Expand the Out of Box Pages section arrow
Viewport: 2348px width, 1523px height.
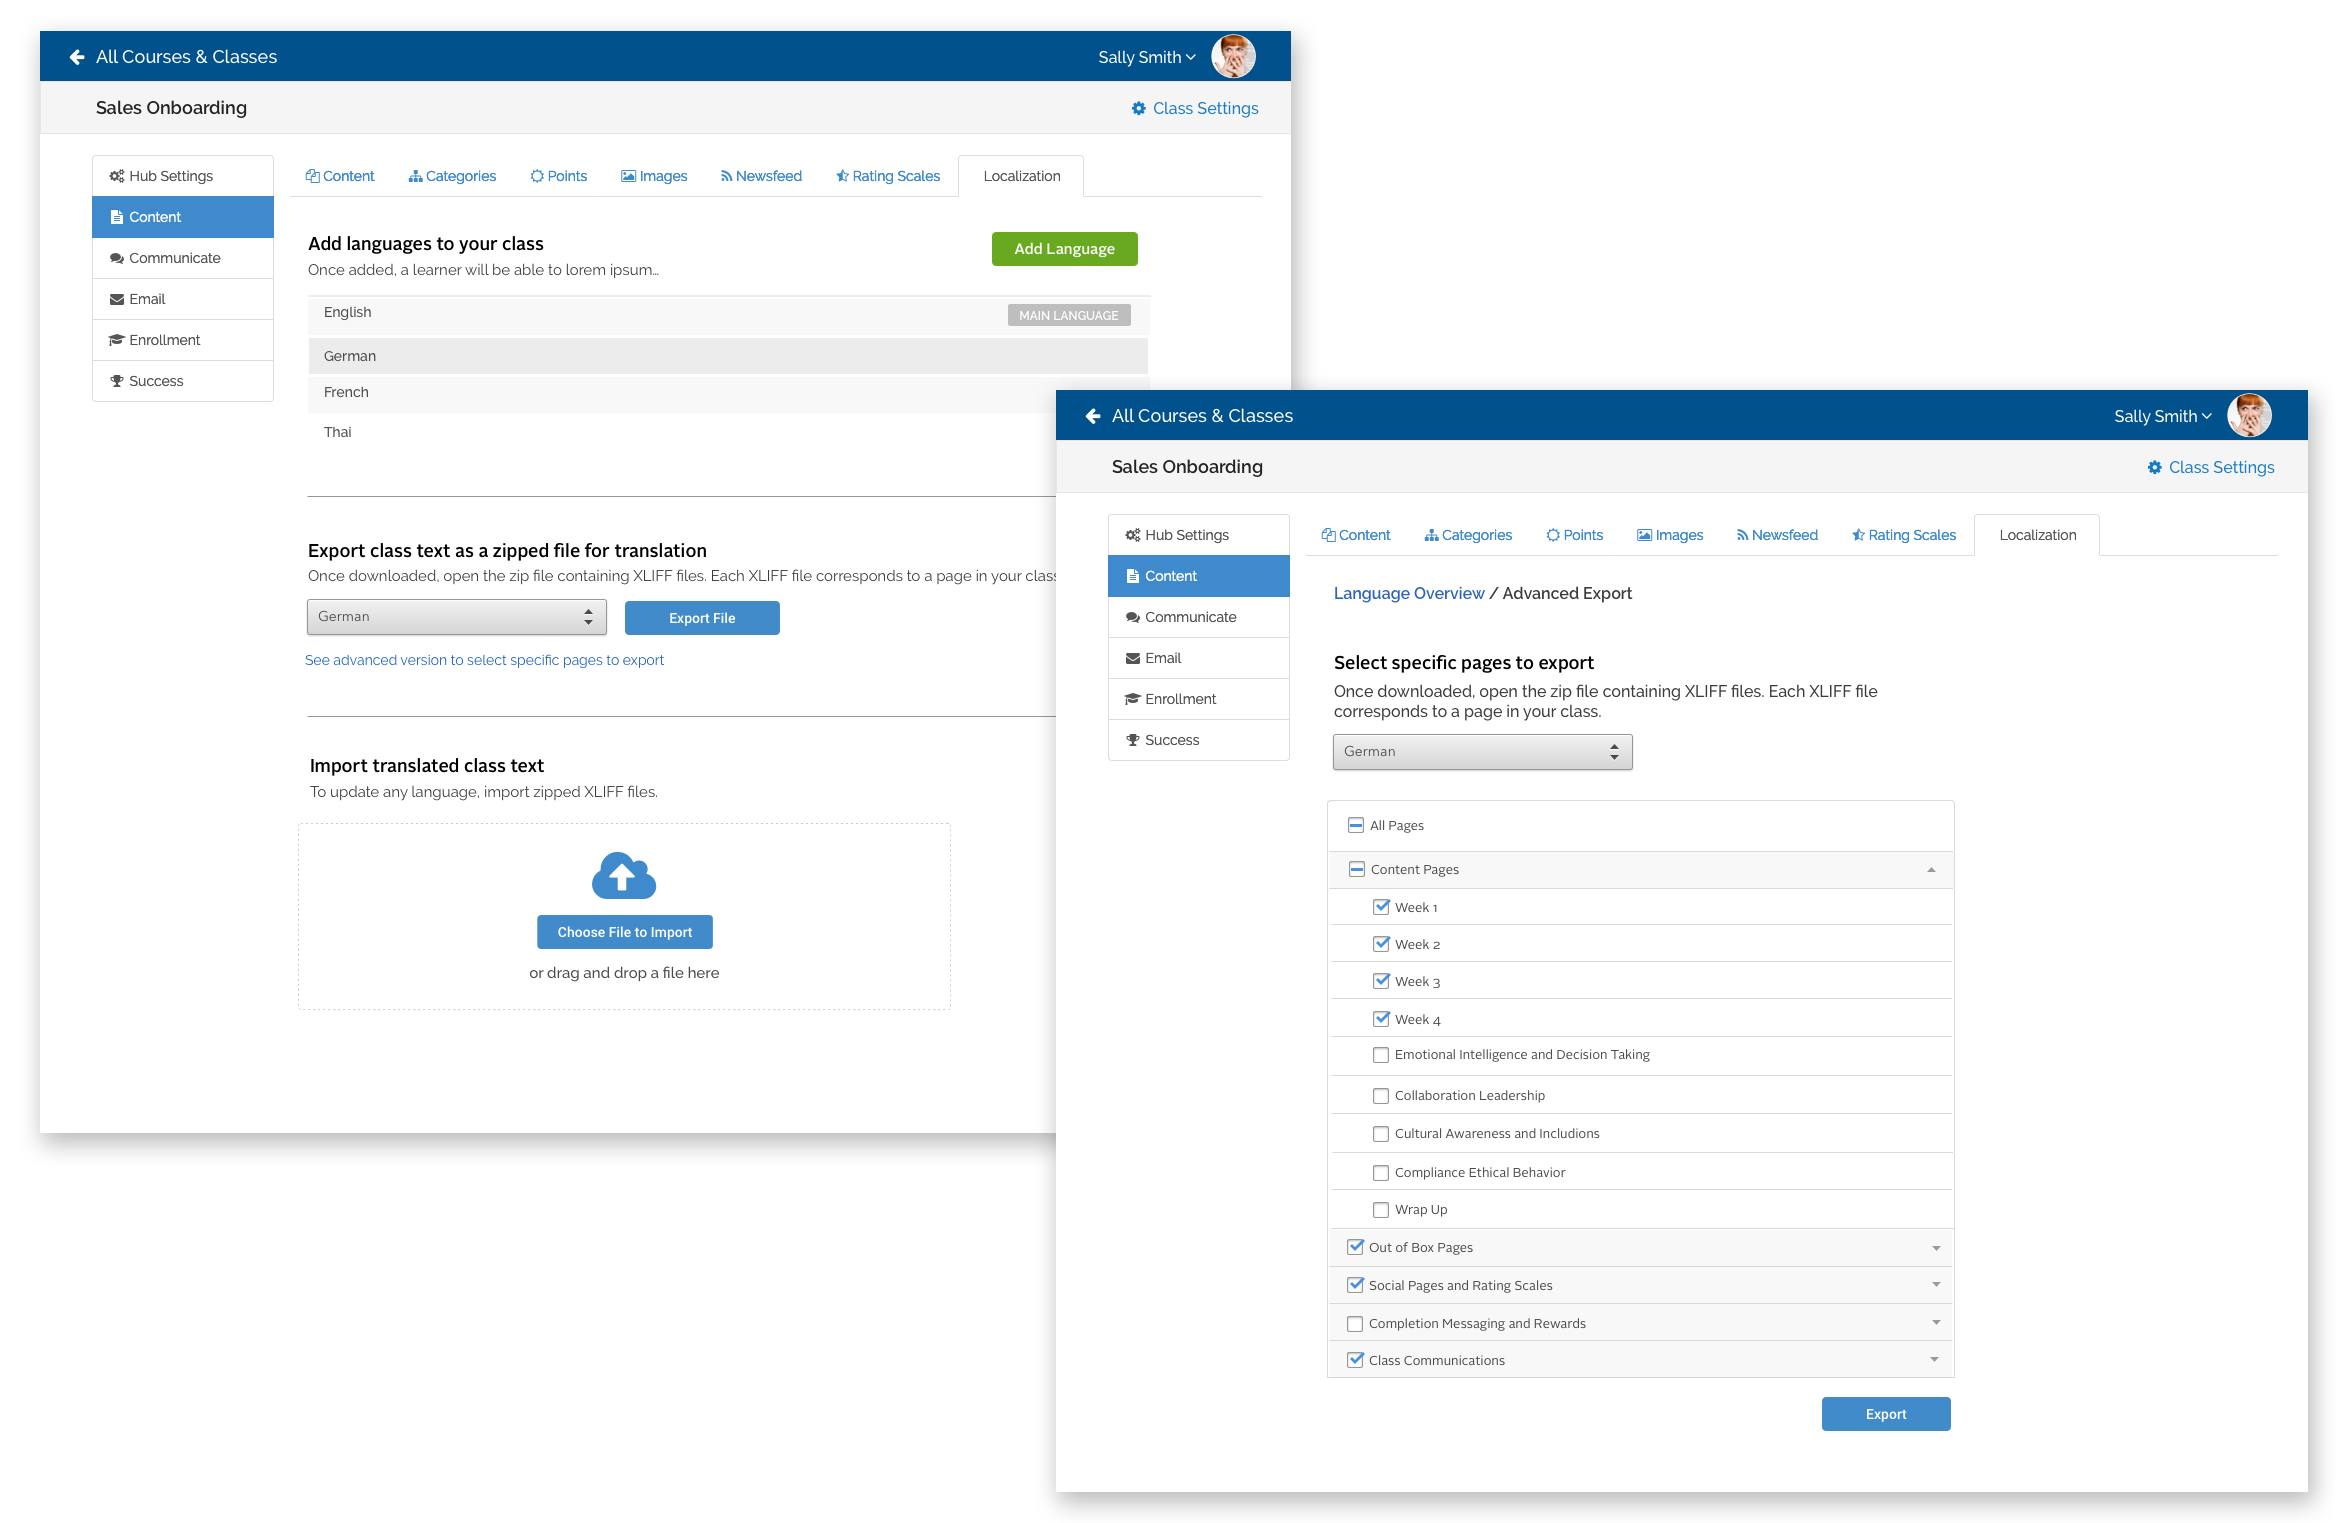point(1936,1248)
